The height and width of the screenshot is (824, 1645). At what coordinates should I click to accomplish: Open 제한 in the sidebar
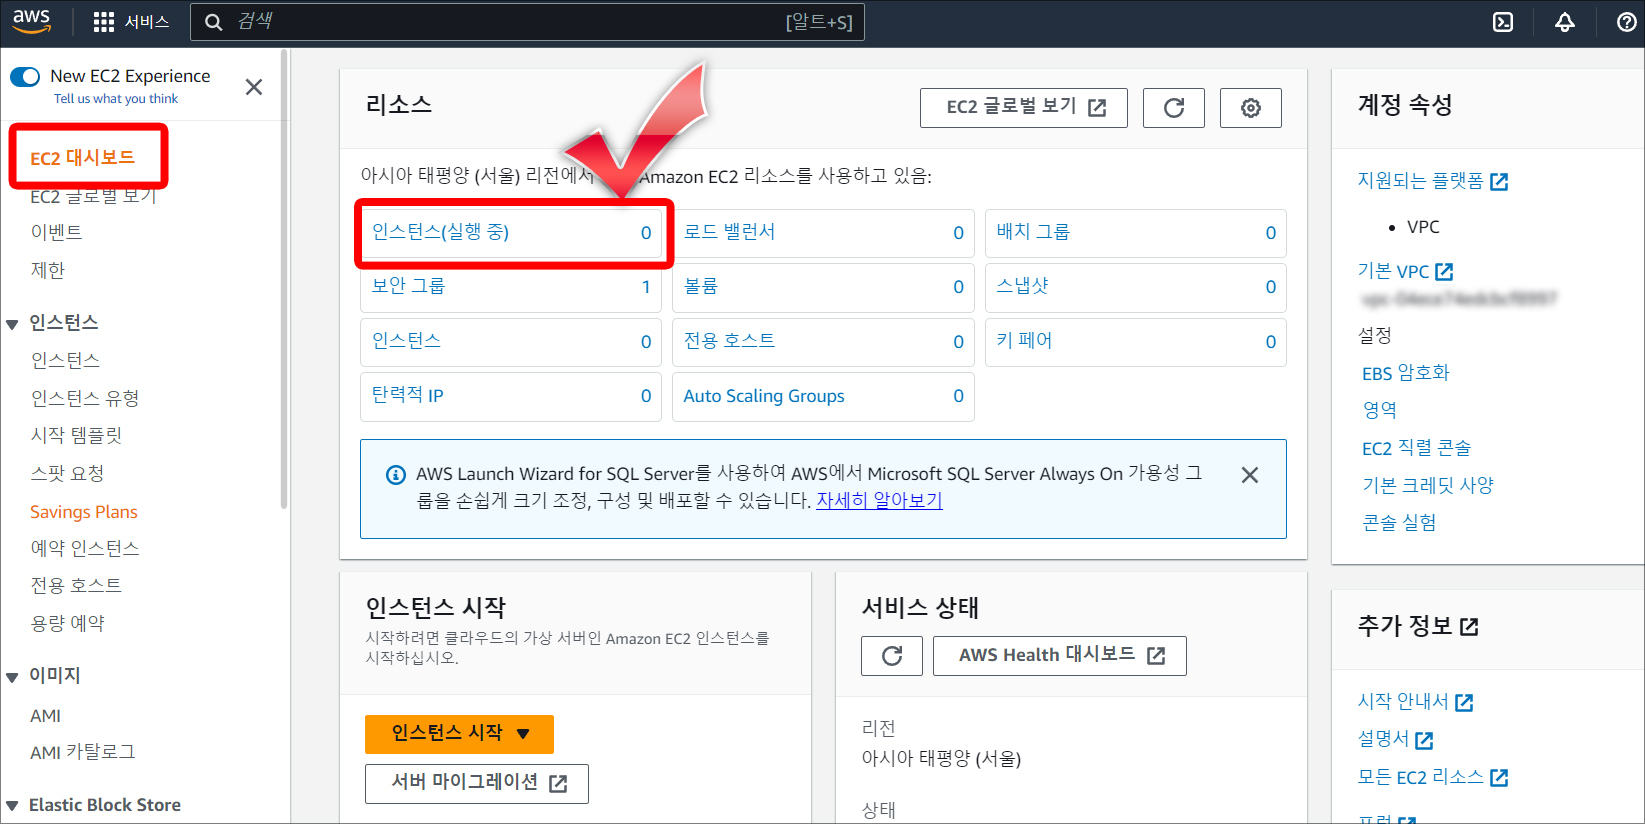point(48,270)
